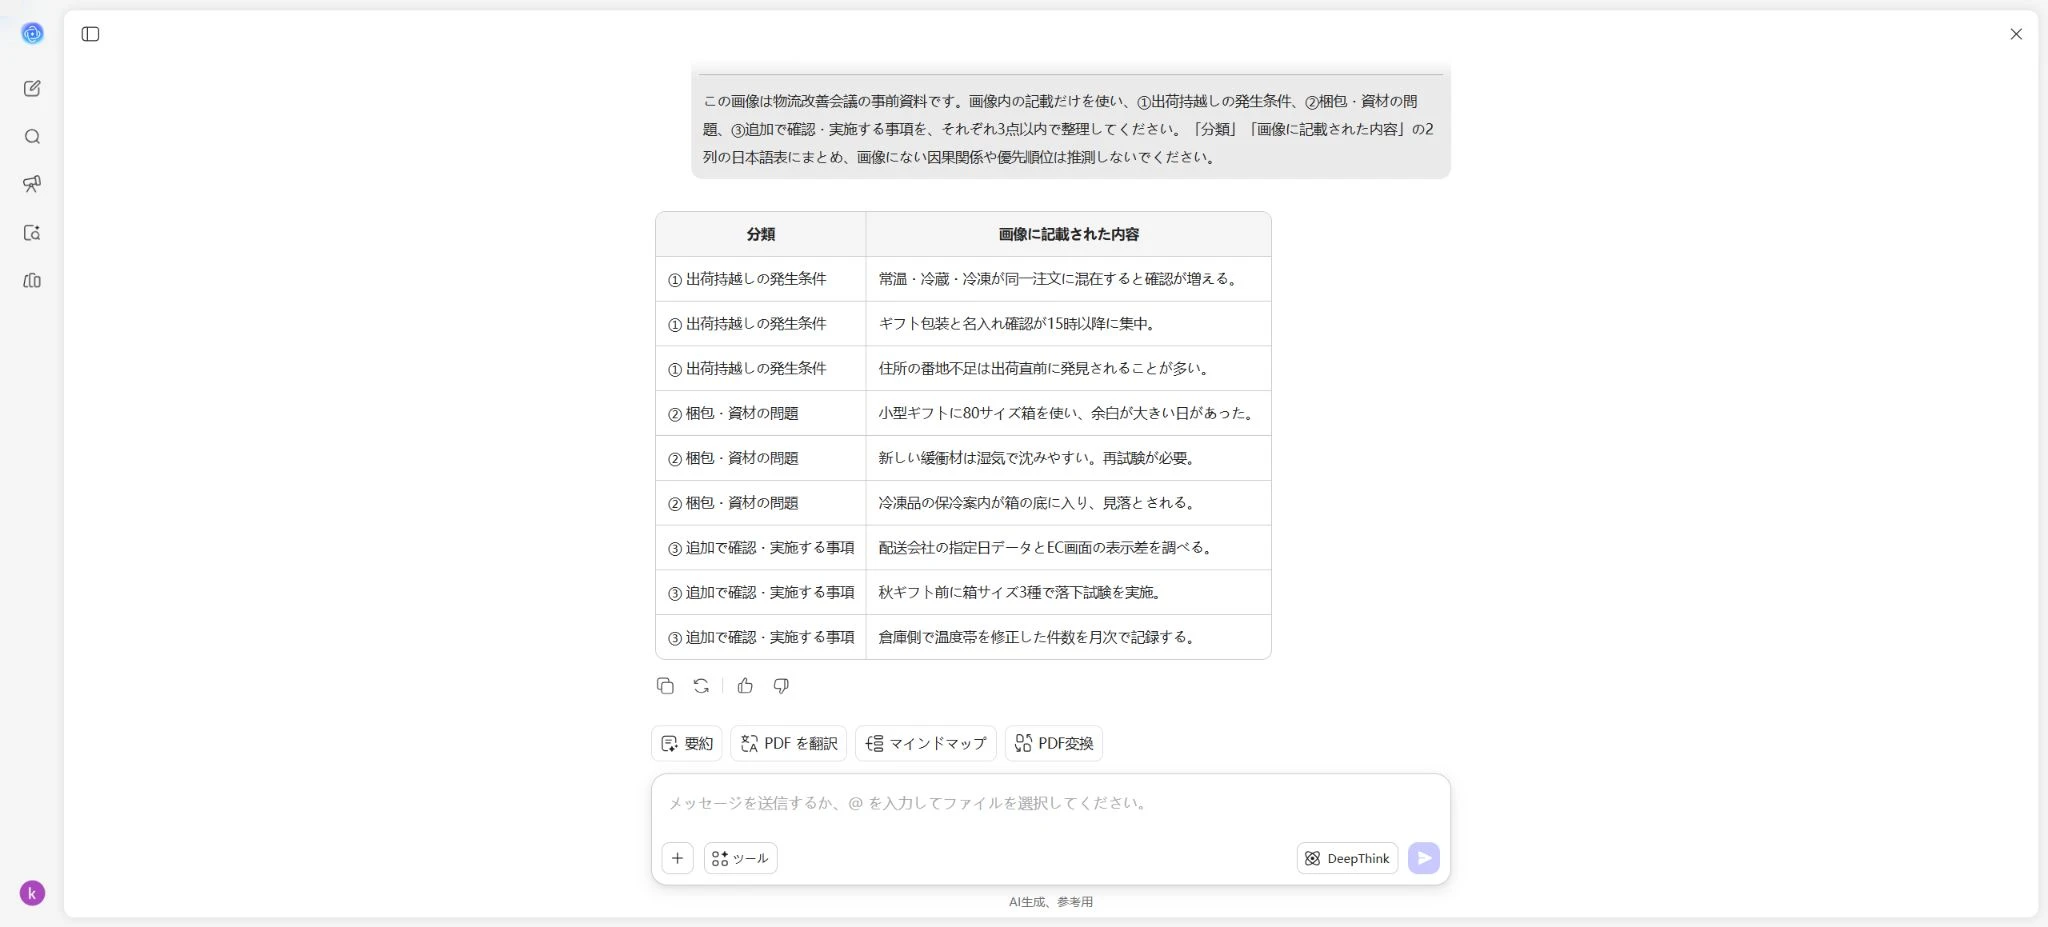Give the response a thumbs down
Image resolution: width=2048 pixels, height=927 pixels.
(x=781, y=686)
